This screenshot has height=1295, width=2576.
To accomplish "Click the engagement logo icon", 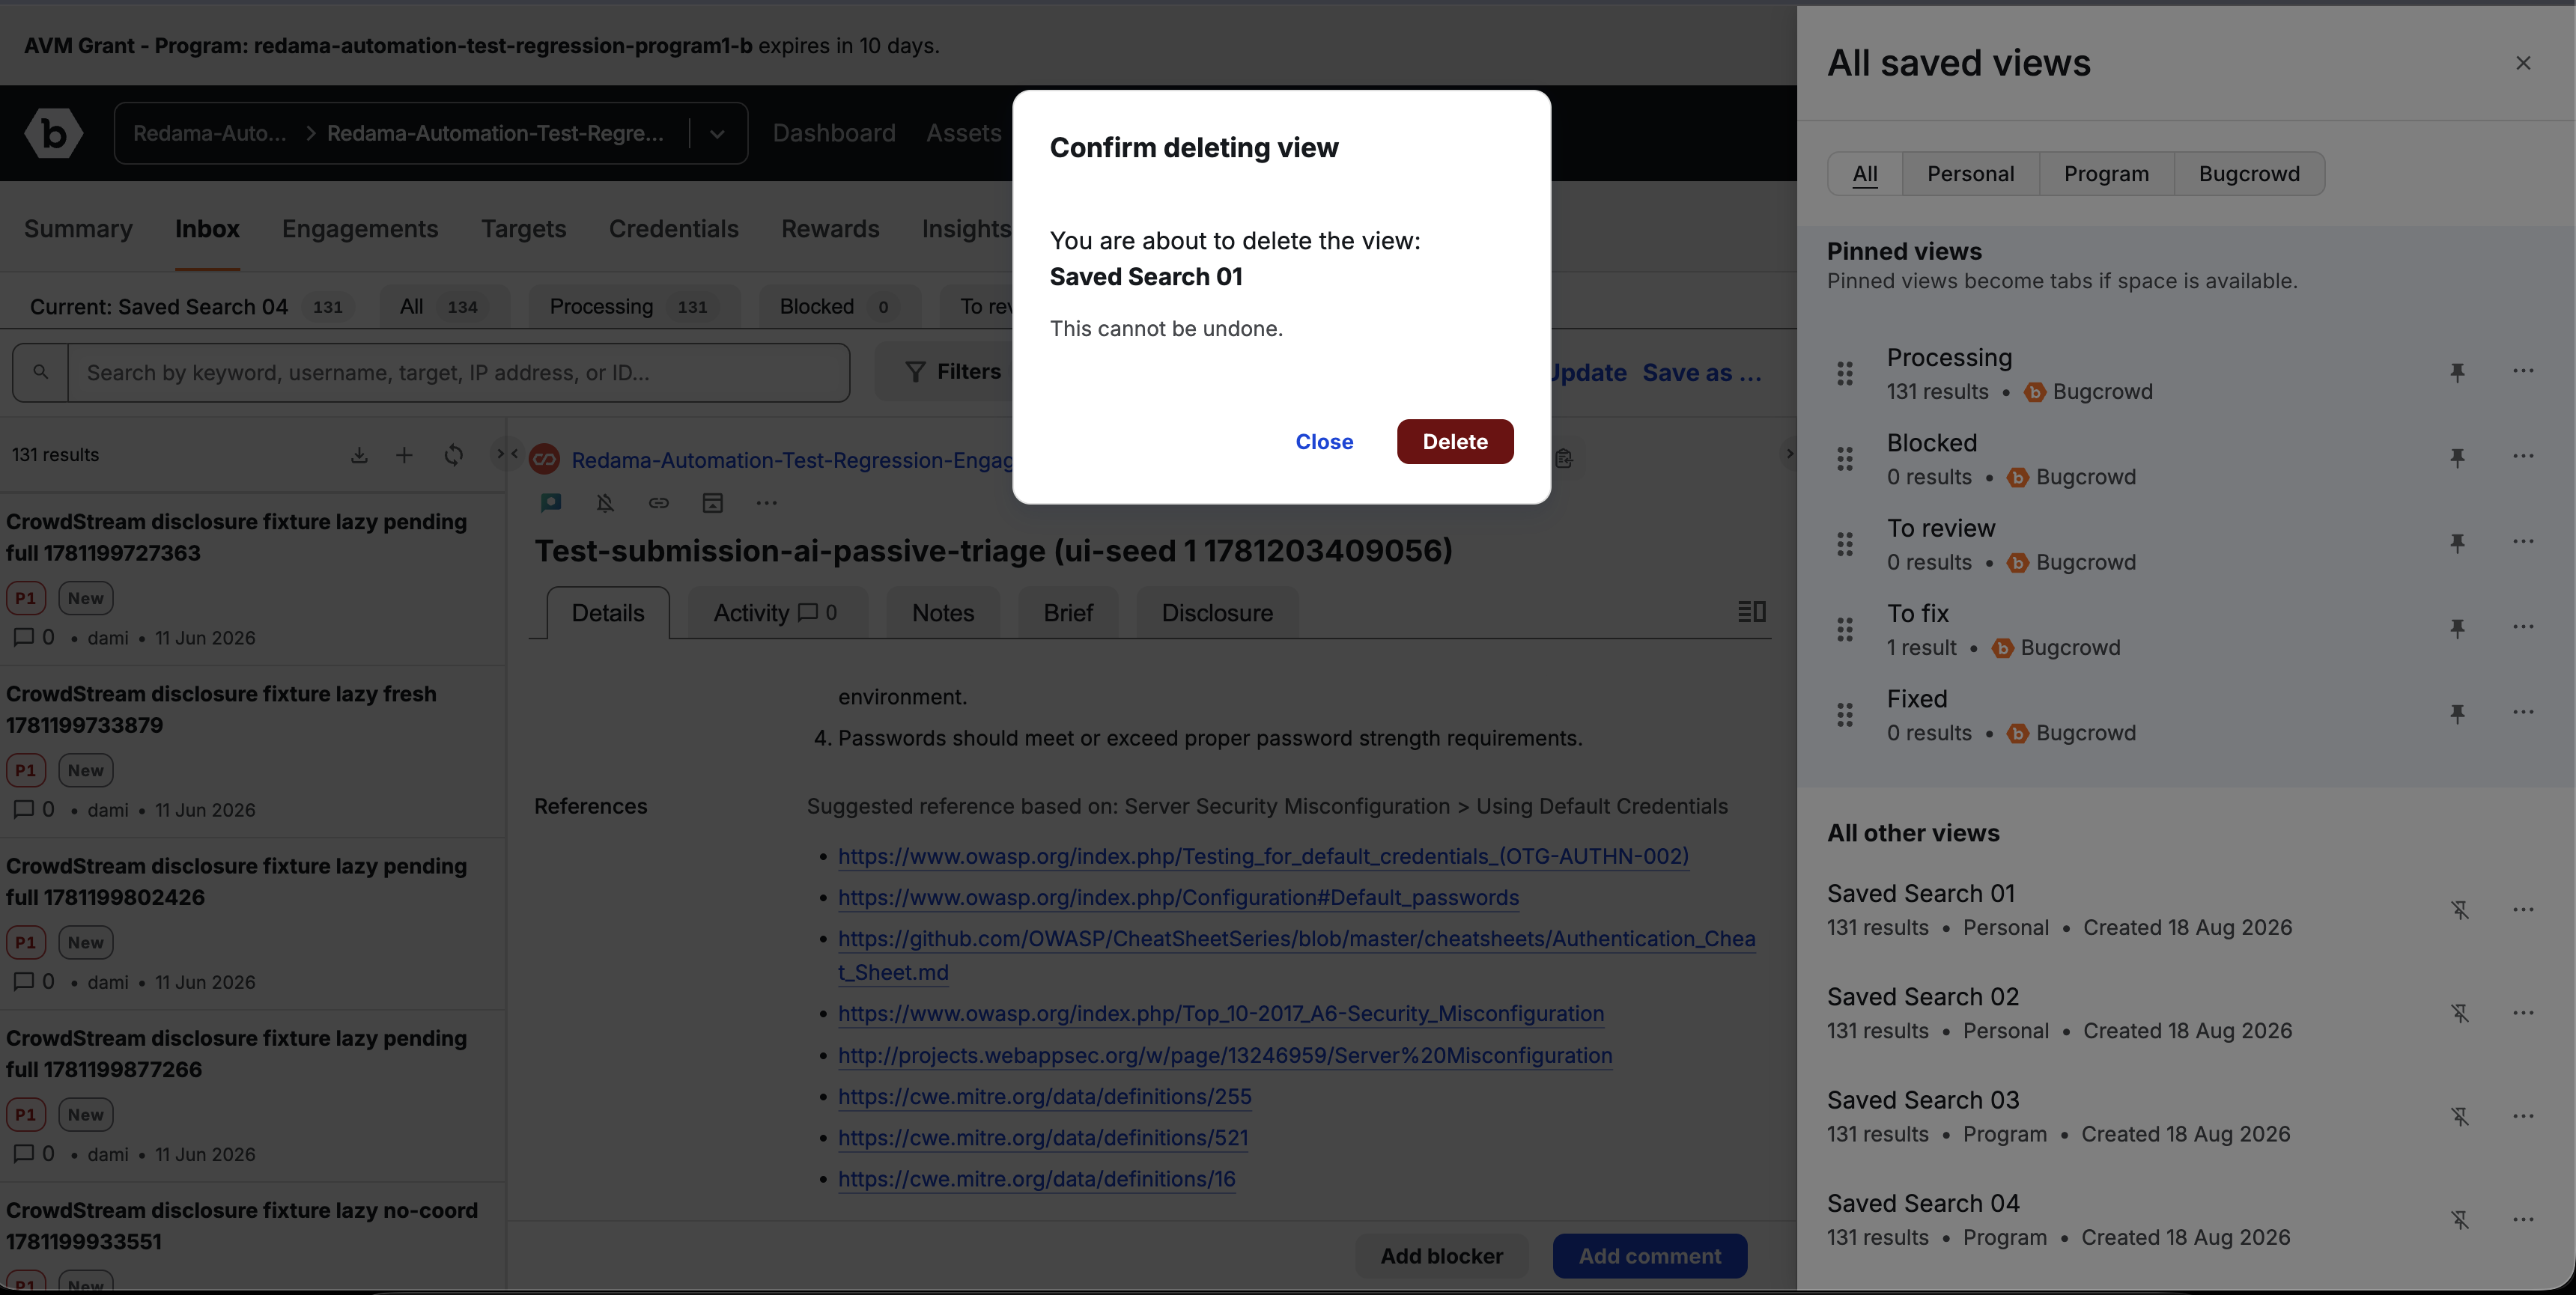I will click(x=544, y=459).
